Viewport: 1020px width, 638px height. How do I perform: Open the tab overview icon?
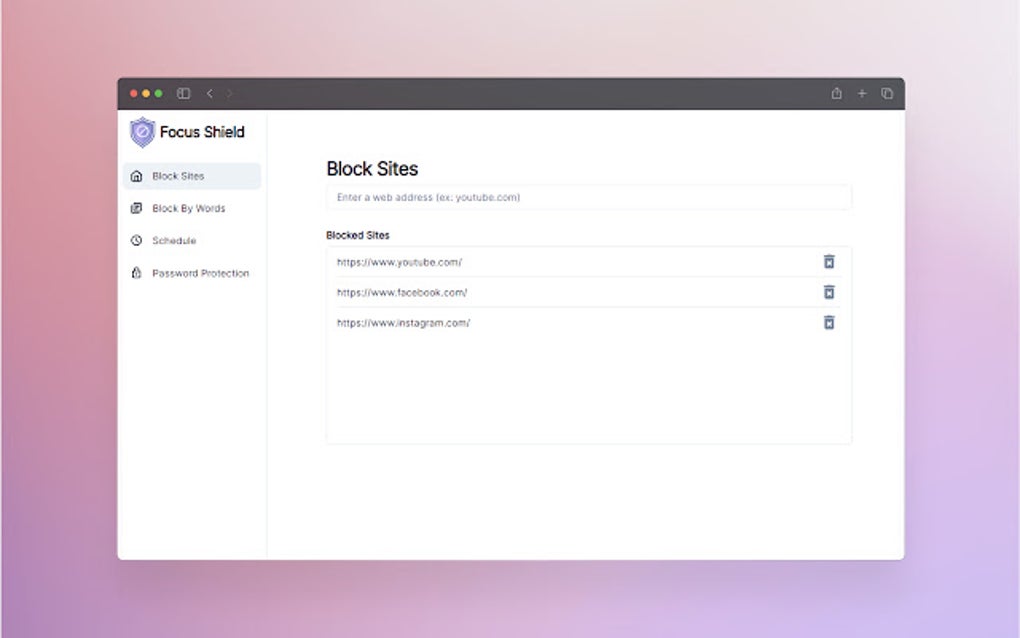pos(886,93)
